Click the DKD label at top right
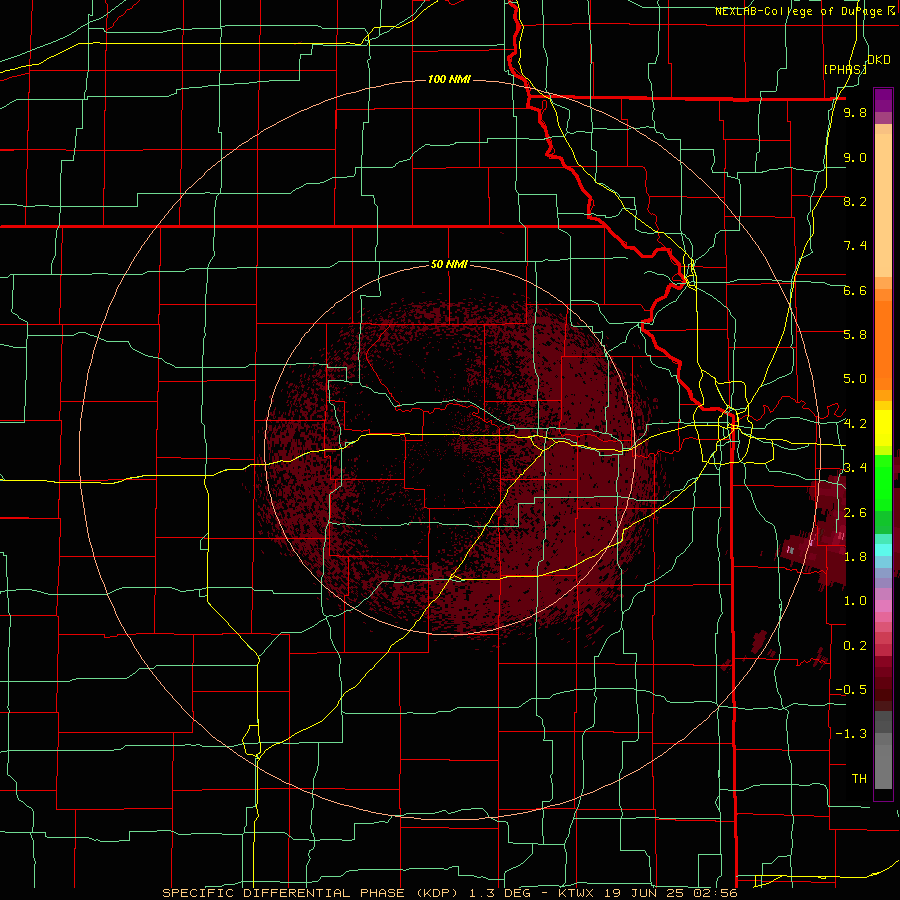The height and width of the screenshot is (900, 900). 879,60
